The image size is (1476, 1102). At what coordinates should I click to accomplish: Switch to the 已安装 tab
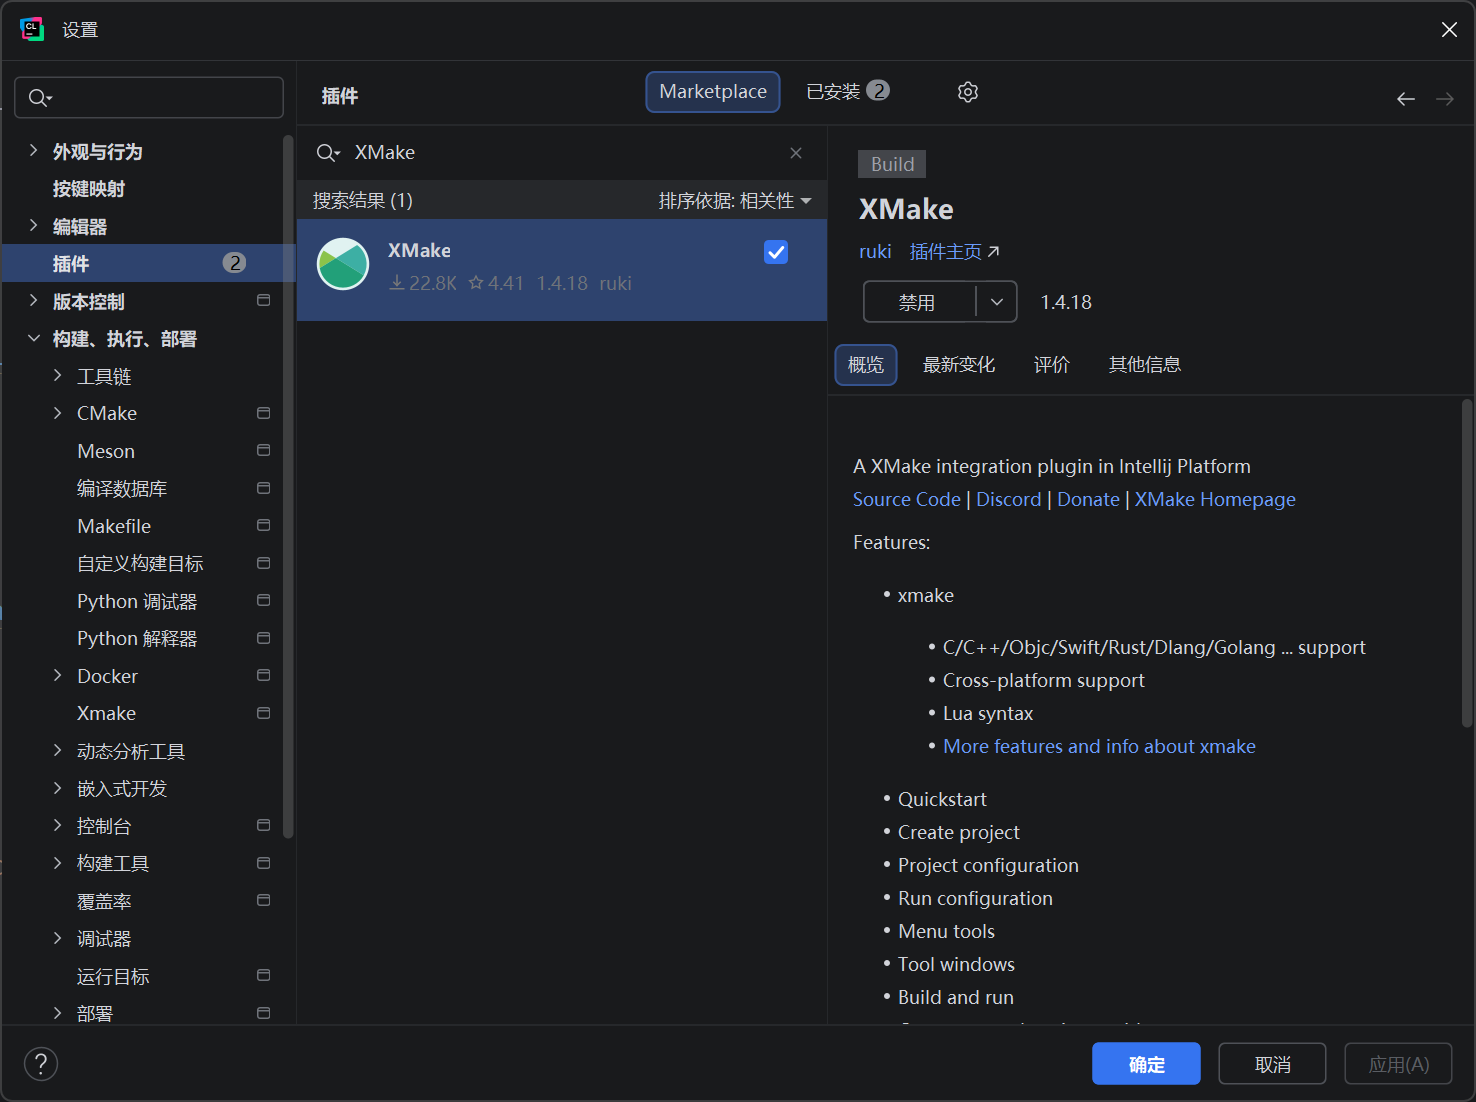tap(847, 92)
